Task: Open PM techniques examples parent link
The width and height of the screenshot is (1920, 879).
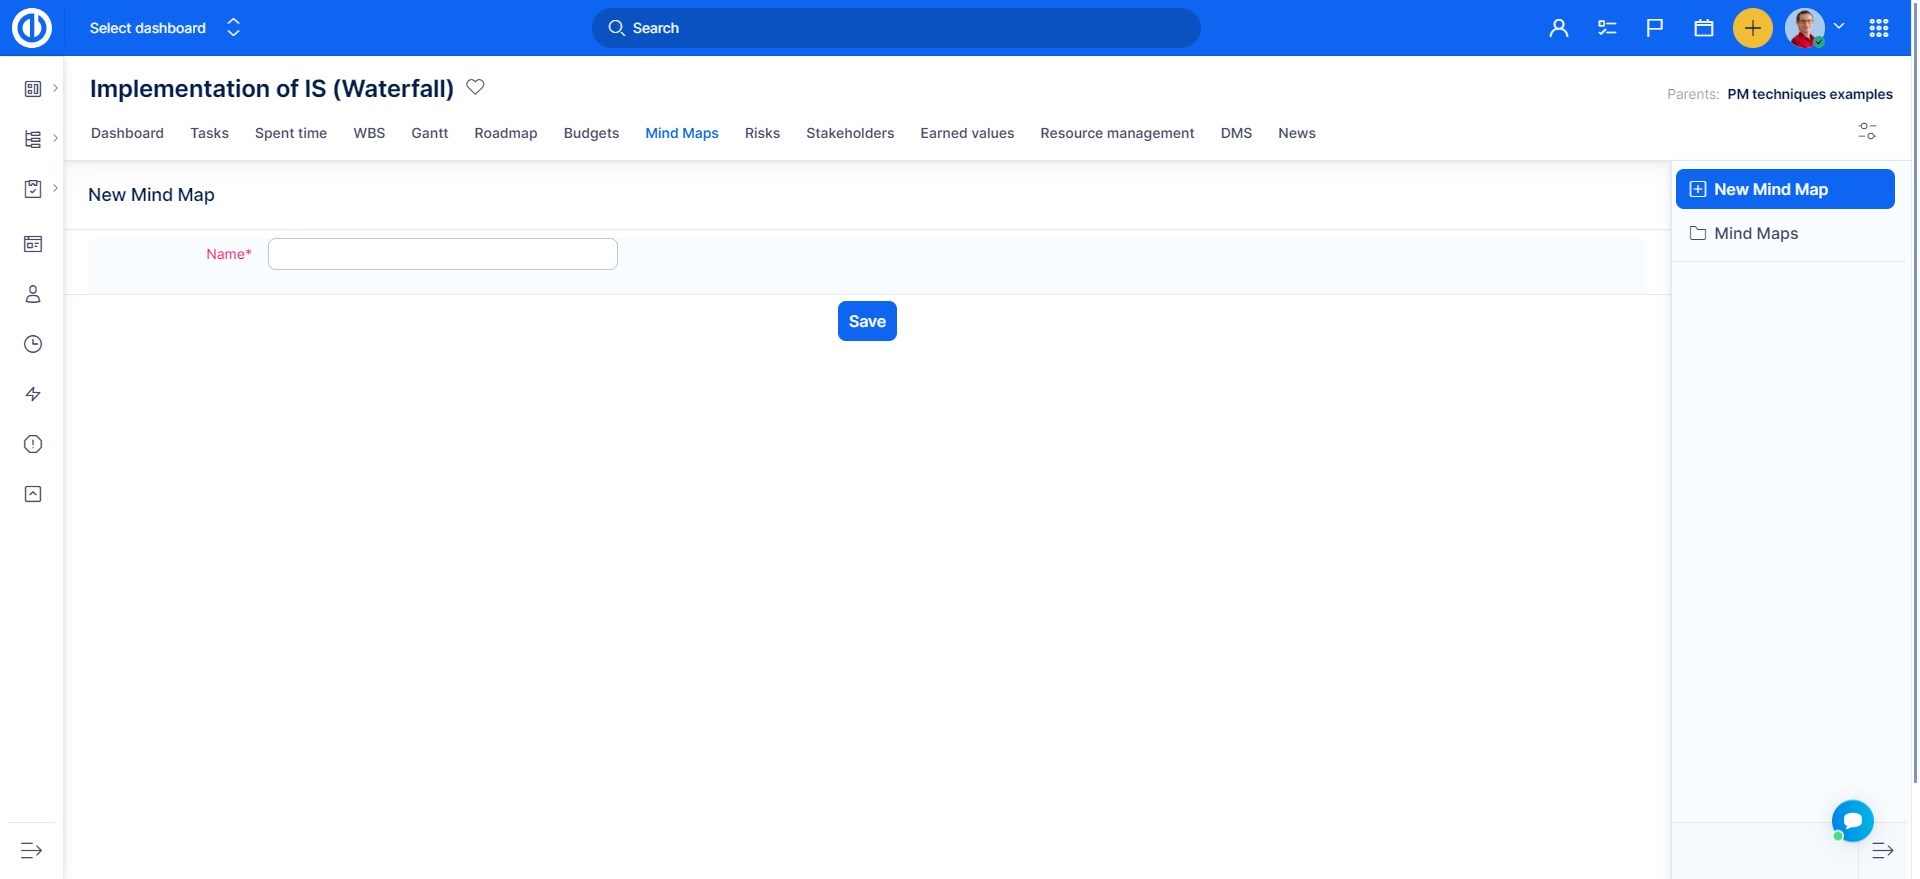Action: coord(1809,94)
